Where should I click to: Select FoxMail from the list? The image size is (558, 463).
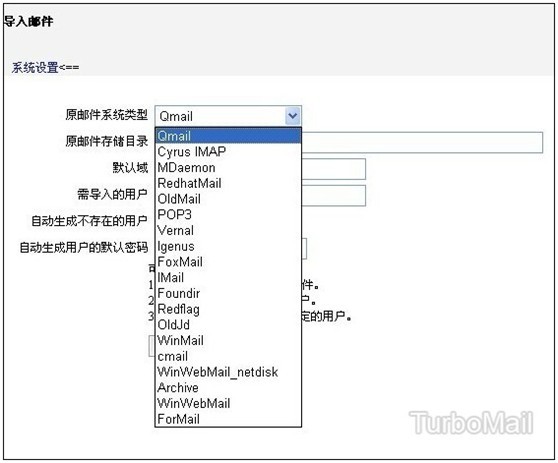click(228, 262)
